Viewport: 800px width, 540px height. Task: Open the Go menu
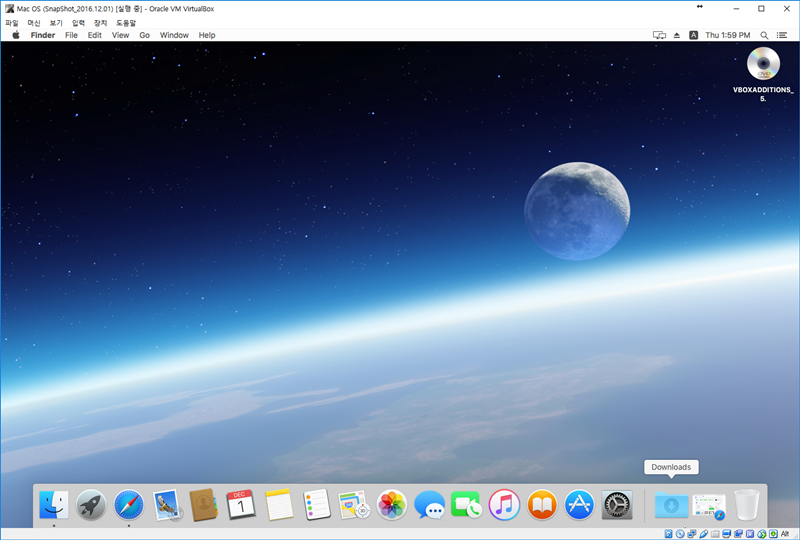pyautogui.click(x=144, y=35)
